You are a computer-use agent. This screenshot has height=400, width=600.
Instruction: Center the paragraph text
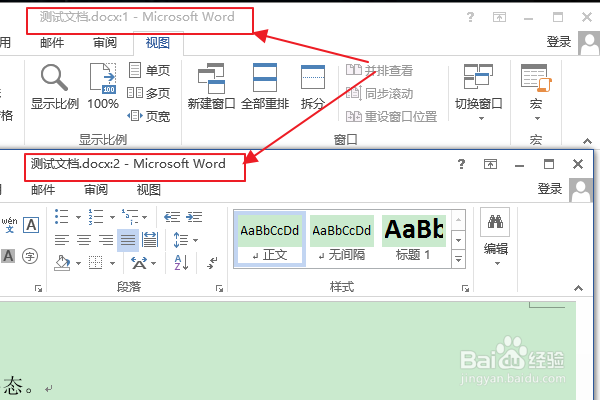84,240
